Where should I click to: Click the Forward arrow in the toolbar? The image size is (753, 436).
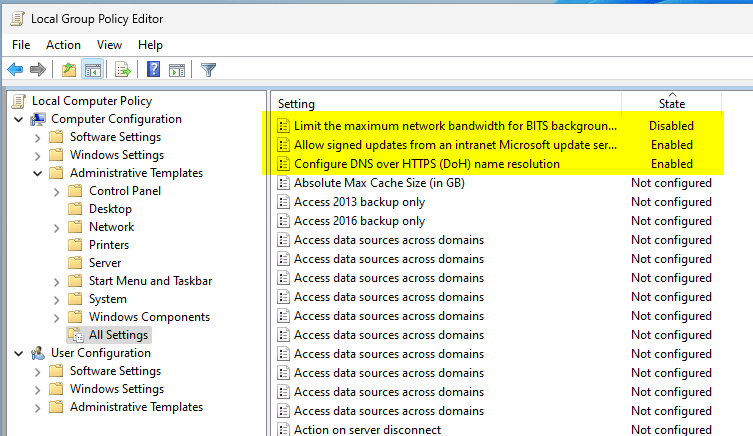38,69
